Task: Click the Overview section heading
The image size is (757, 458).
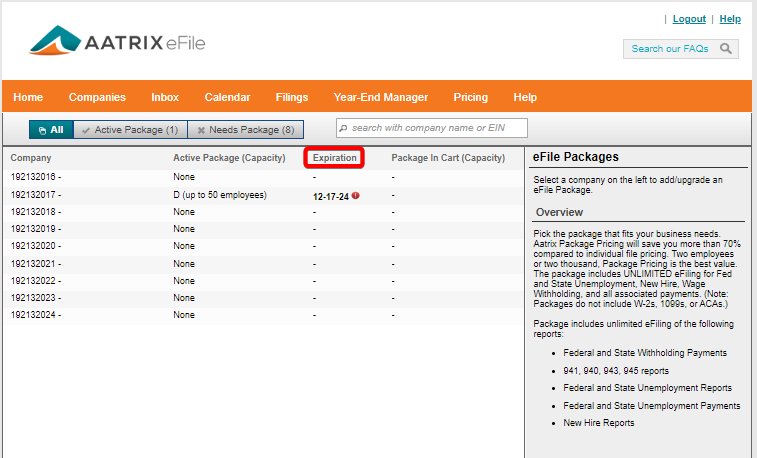Action: (x=559, y=212)
